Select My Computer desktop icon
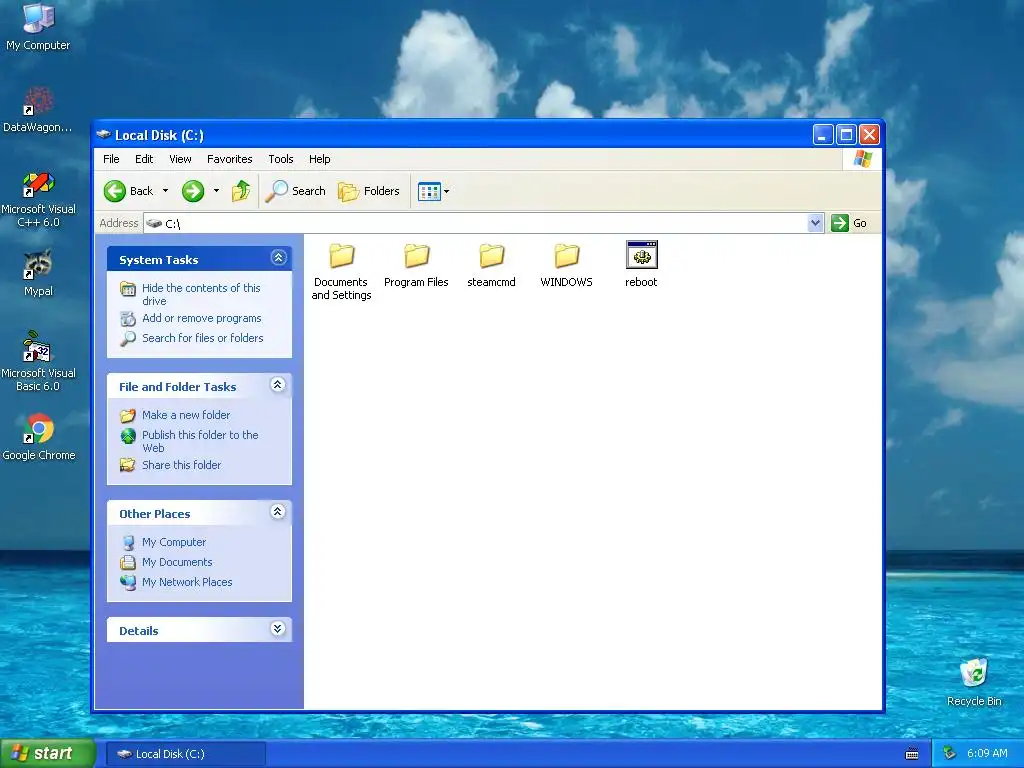 38,27
